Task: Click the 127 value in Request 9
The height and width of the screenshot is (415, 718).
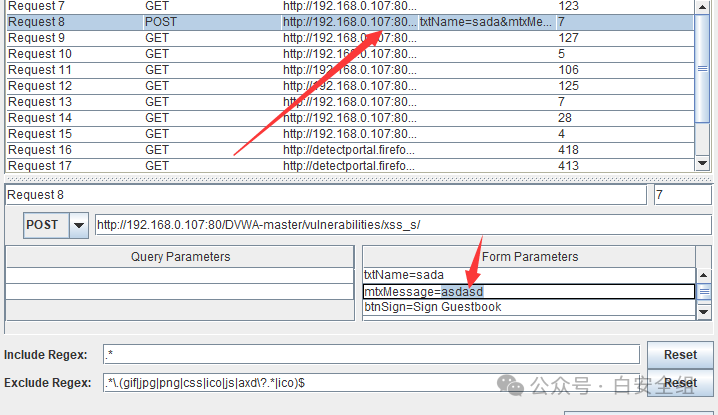Action: pos(568,38)
